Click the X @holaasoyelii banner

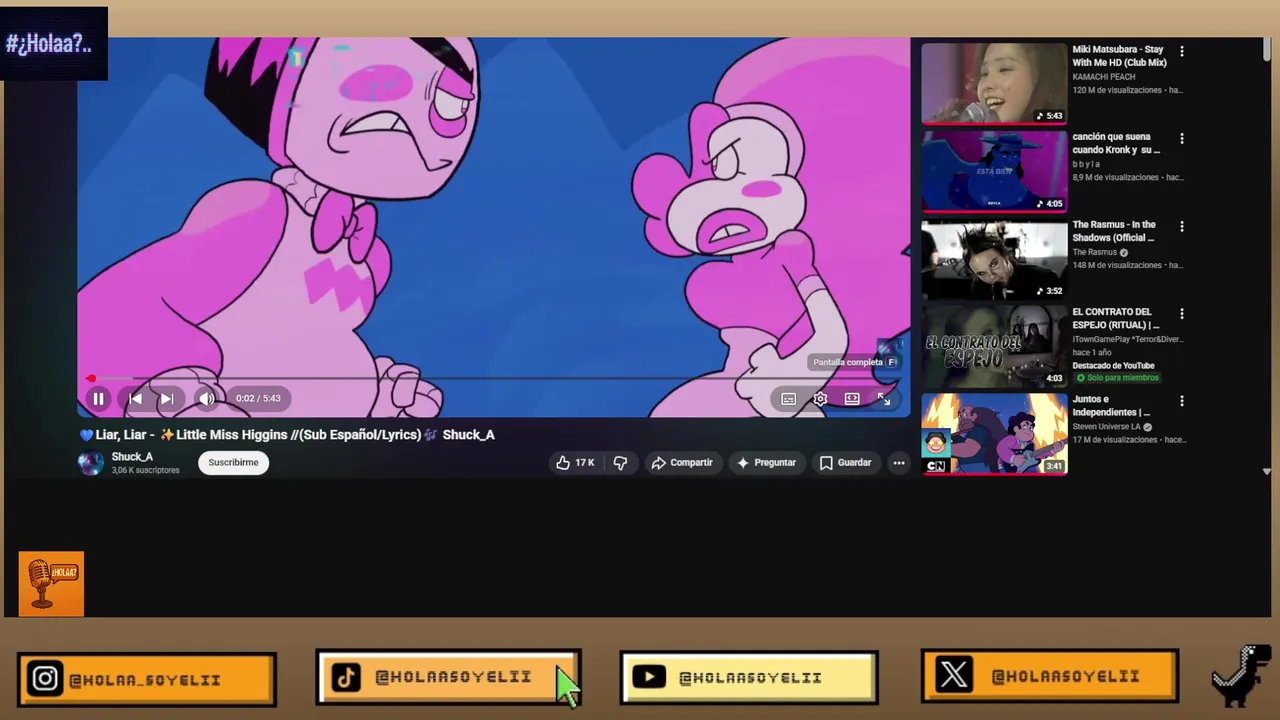coord(1050,677)
